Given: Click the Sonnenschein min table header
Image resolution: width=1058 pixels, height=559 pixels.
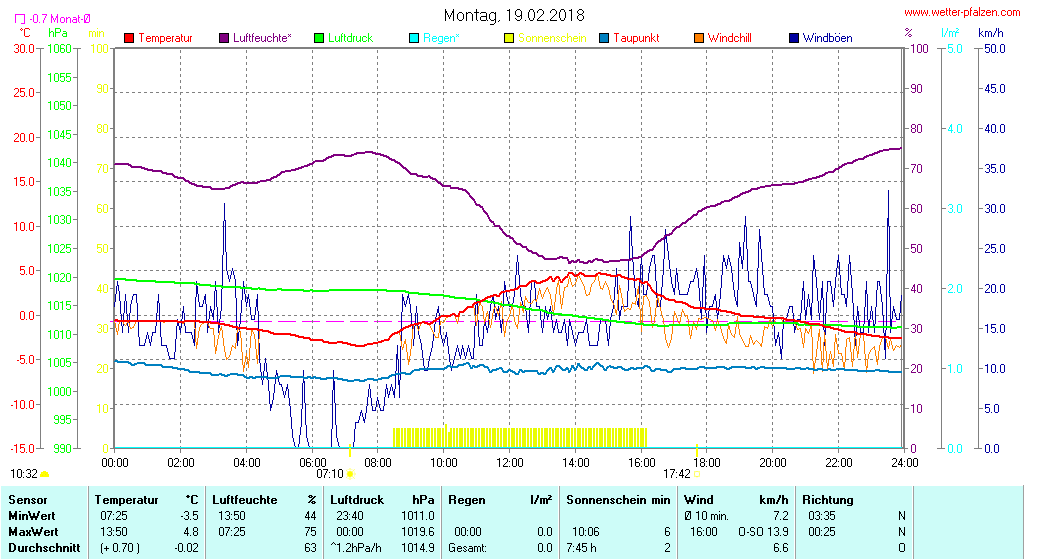Looking at the screenshot, I should [x=618, y=500].
